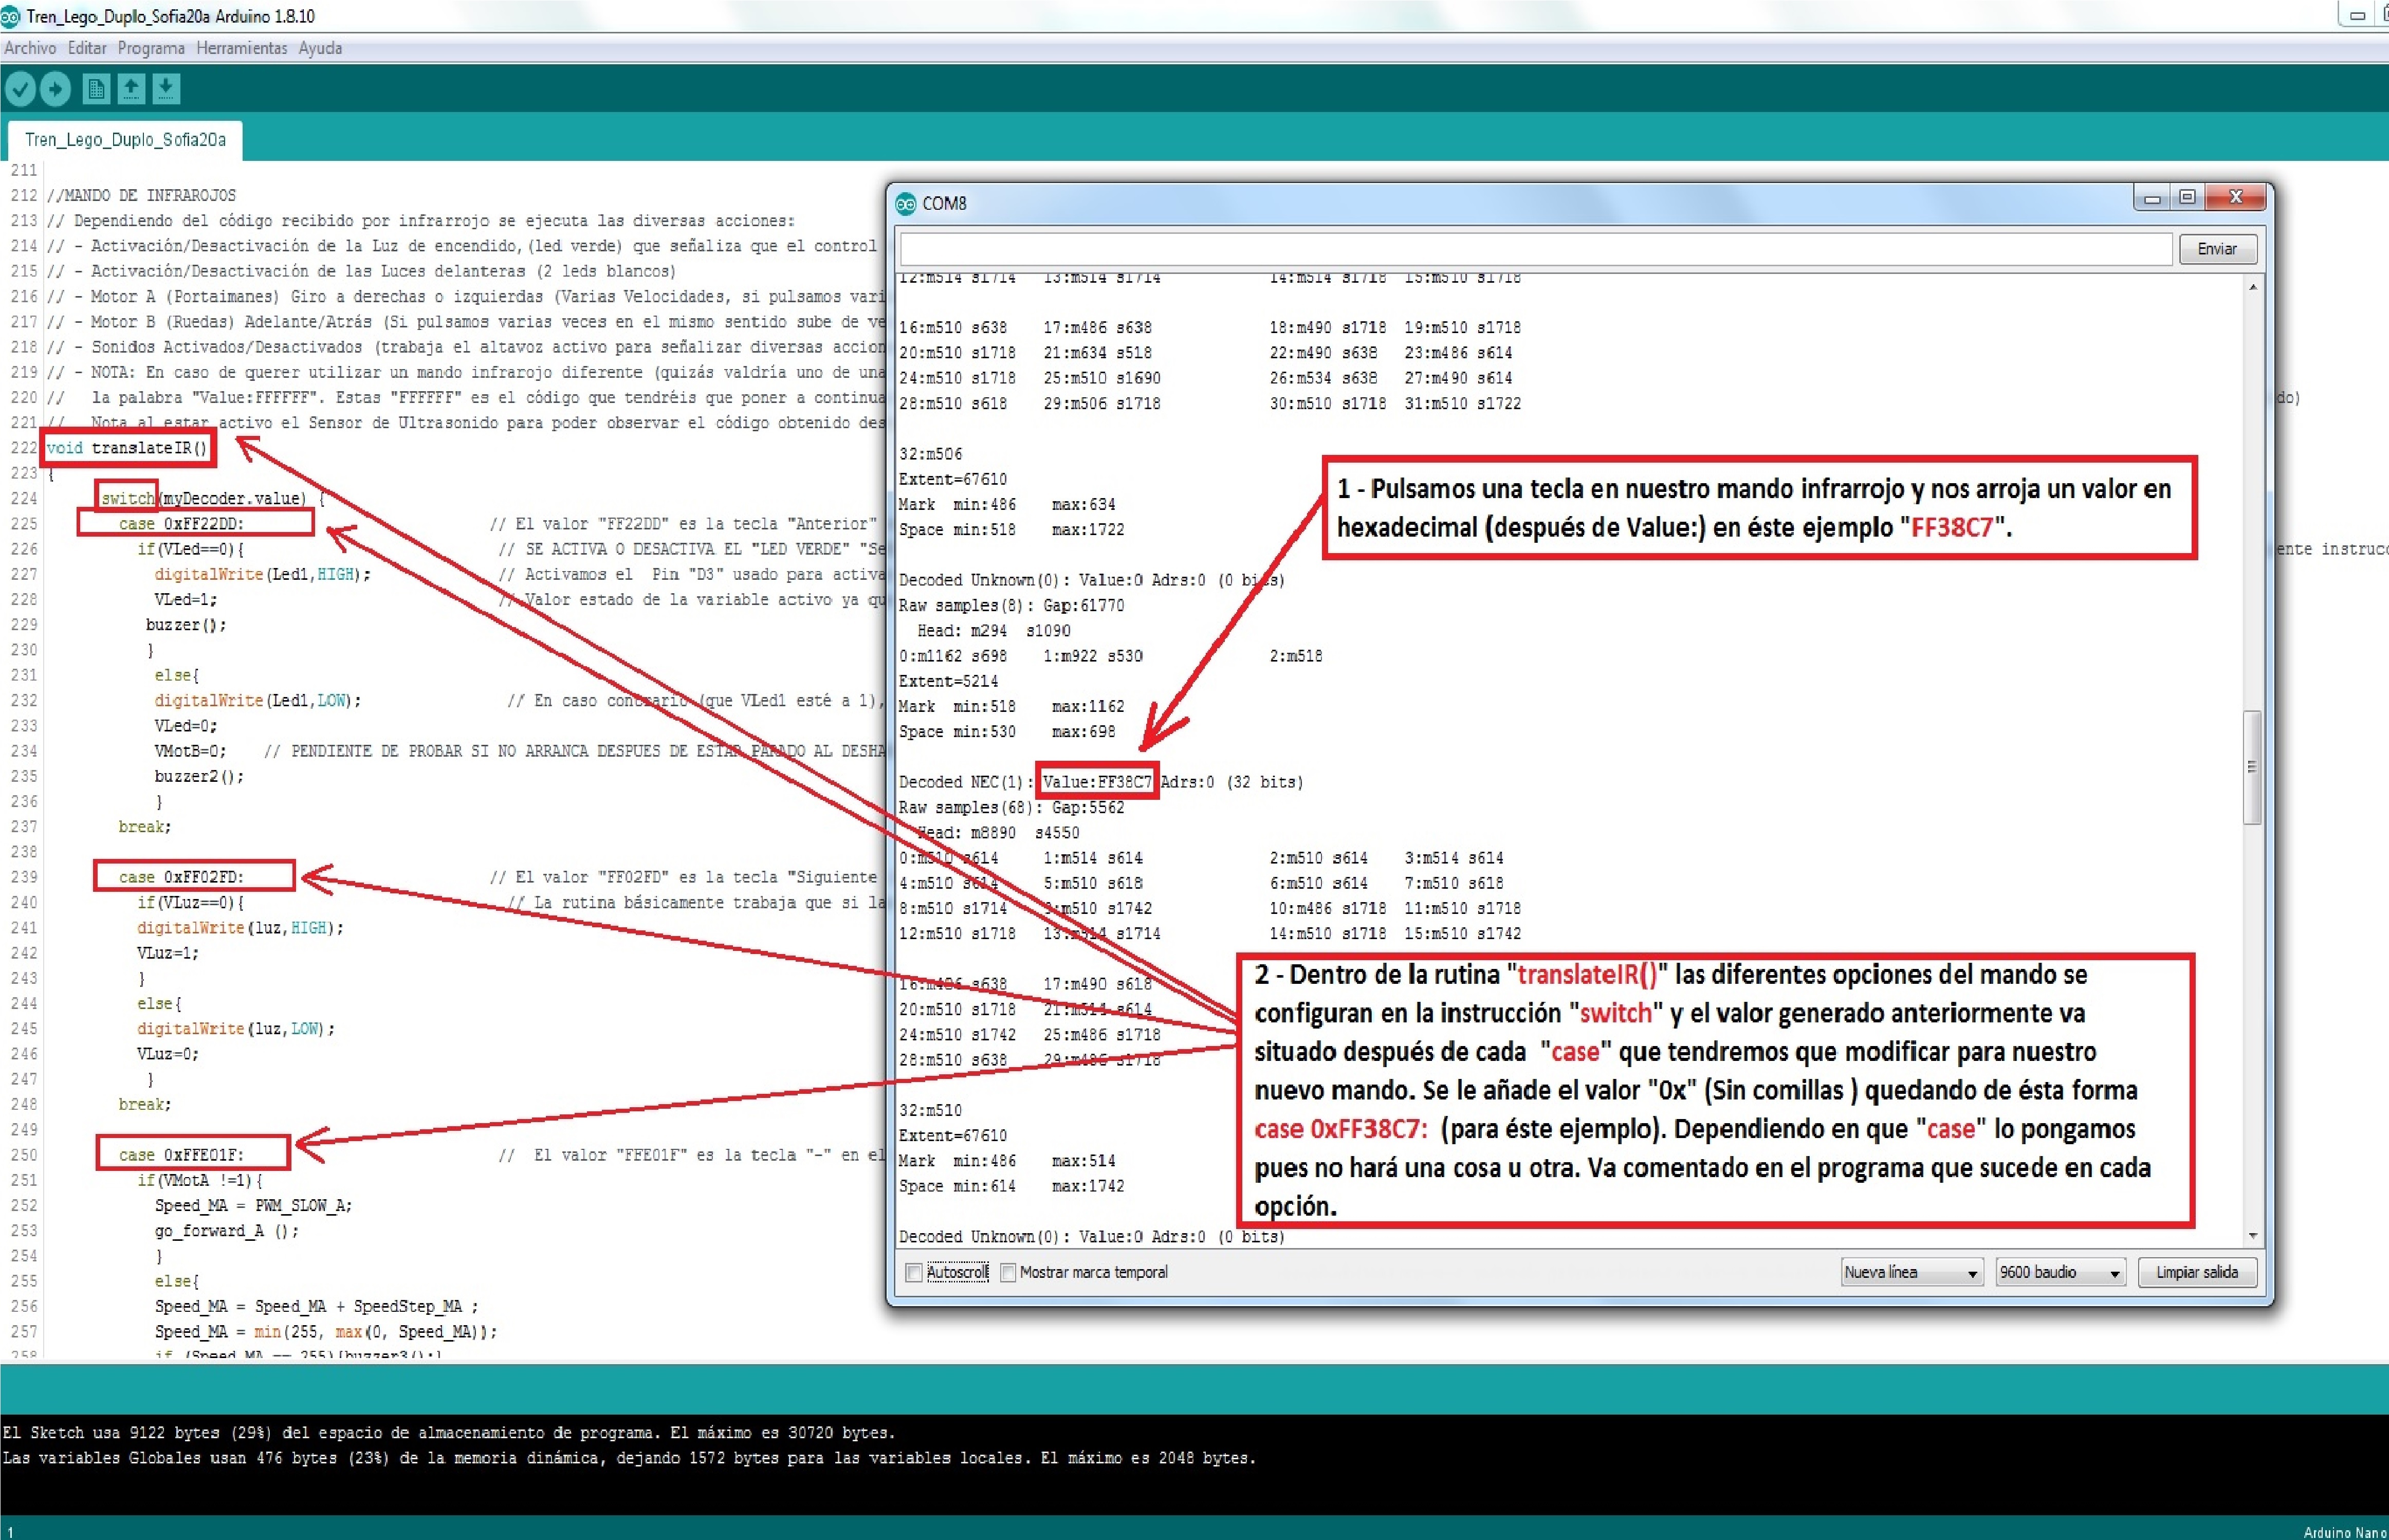This screenshot has width=2389, height=1540.
Task: Click the Upload (right arrow) toolbar icon
Action: 55,89
